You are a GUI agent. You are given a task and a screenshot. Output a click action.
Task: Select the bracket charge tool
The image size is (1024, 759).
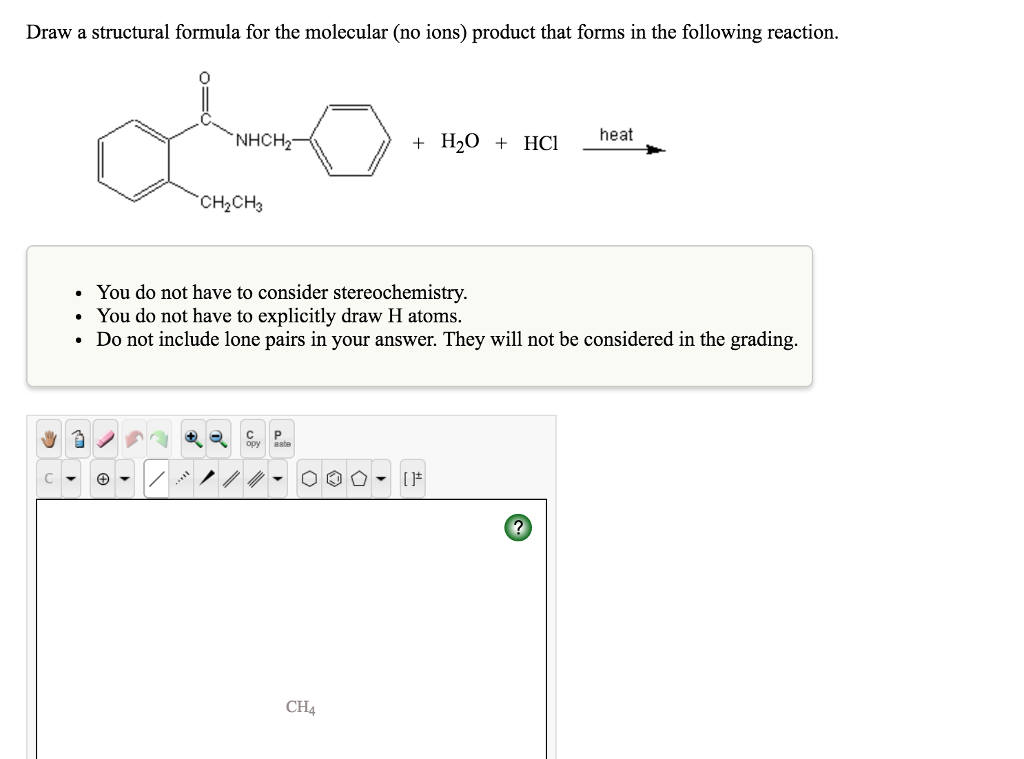(x=413, y=478)
